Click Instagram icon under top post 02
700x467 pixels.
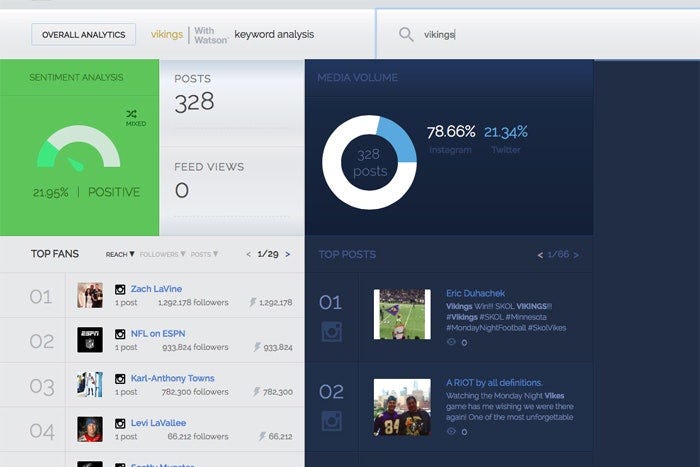(x=332, y=422)
